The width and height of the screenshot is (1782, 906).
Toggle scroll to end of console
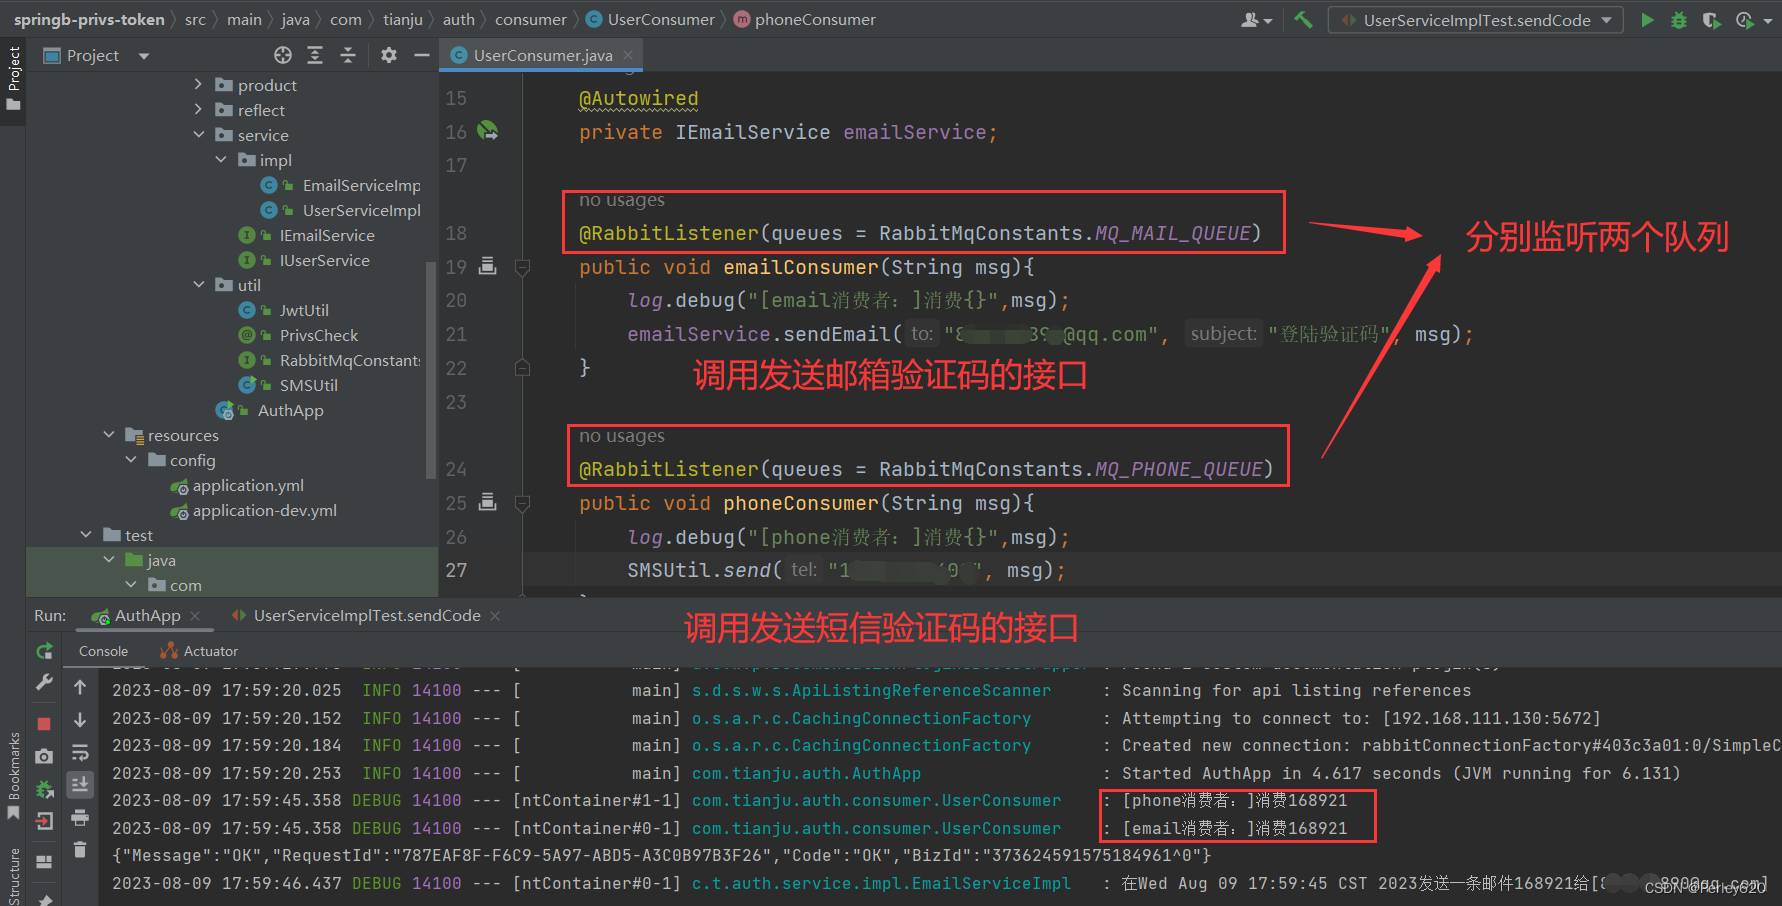tap(80, 784)
